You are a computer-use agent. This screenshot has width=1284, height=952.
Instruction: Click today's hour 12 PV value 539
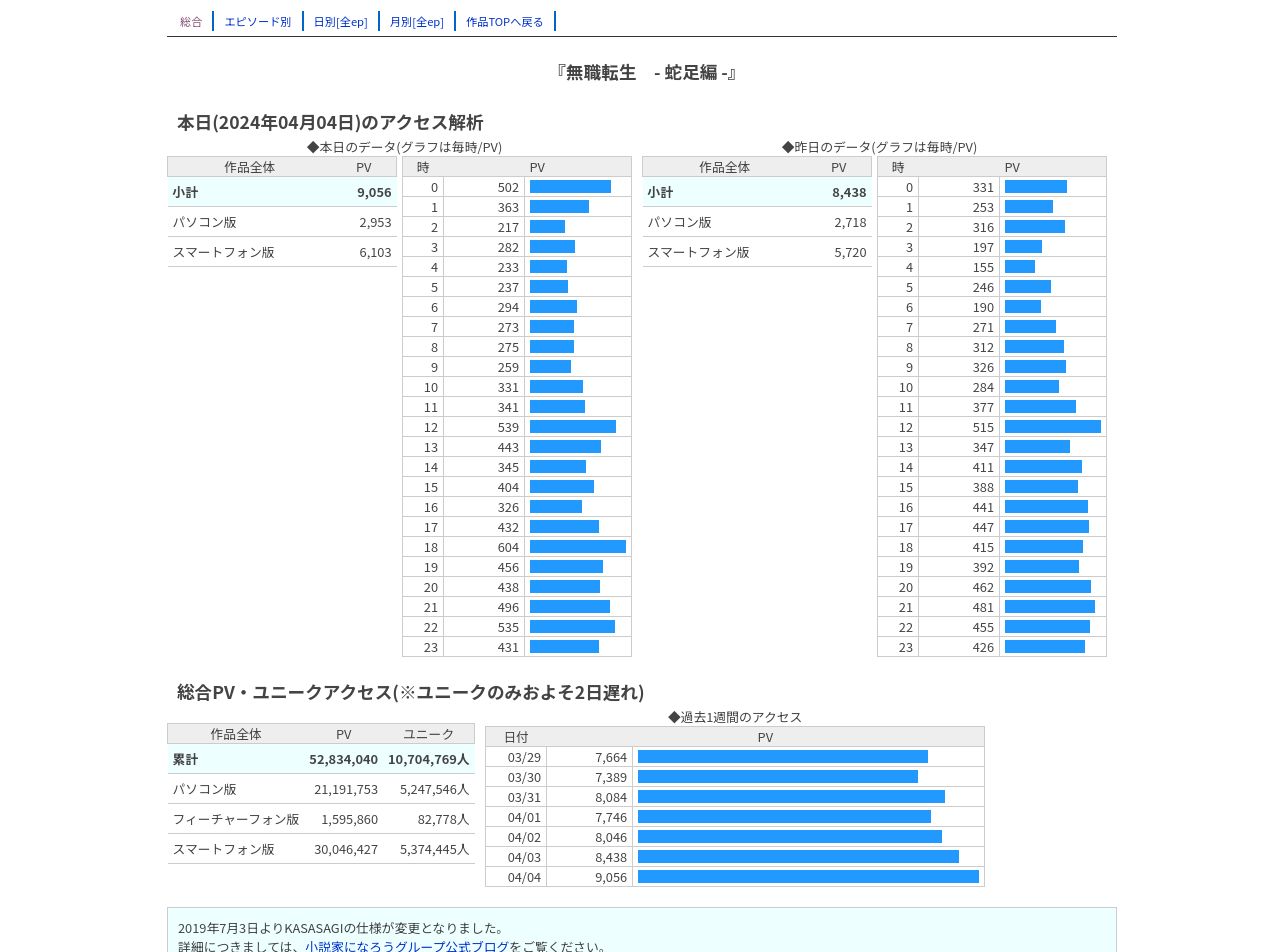[x=508, y=427]
